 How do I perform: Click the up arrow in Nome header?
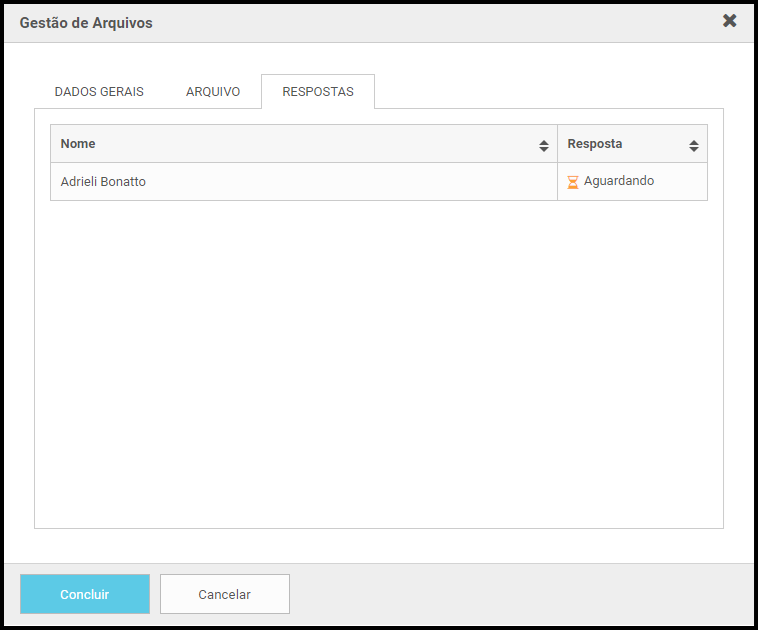tap(544, 143)
